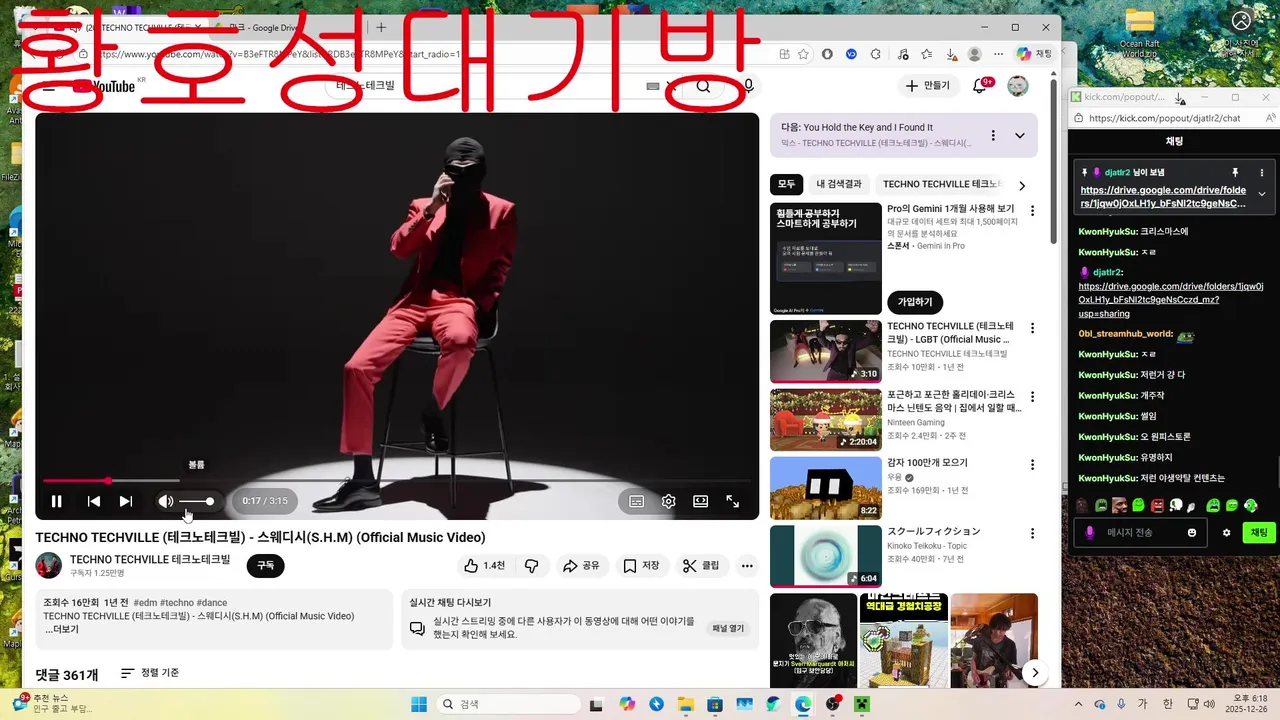
Task: Click Kick chat message input field
Action: (1138, 533)
